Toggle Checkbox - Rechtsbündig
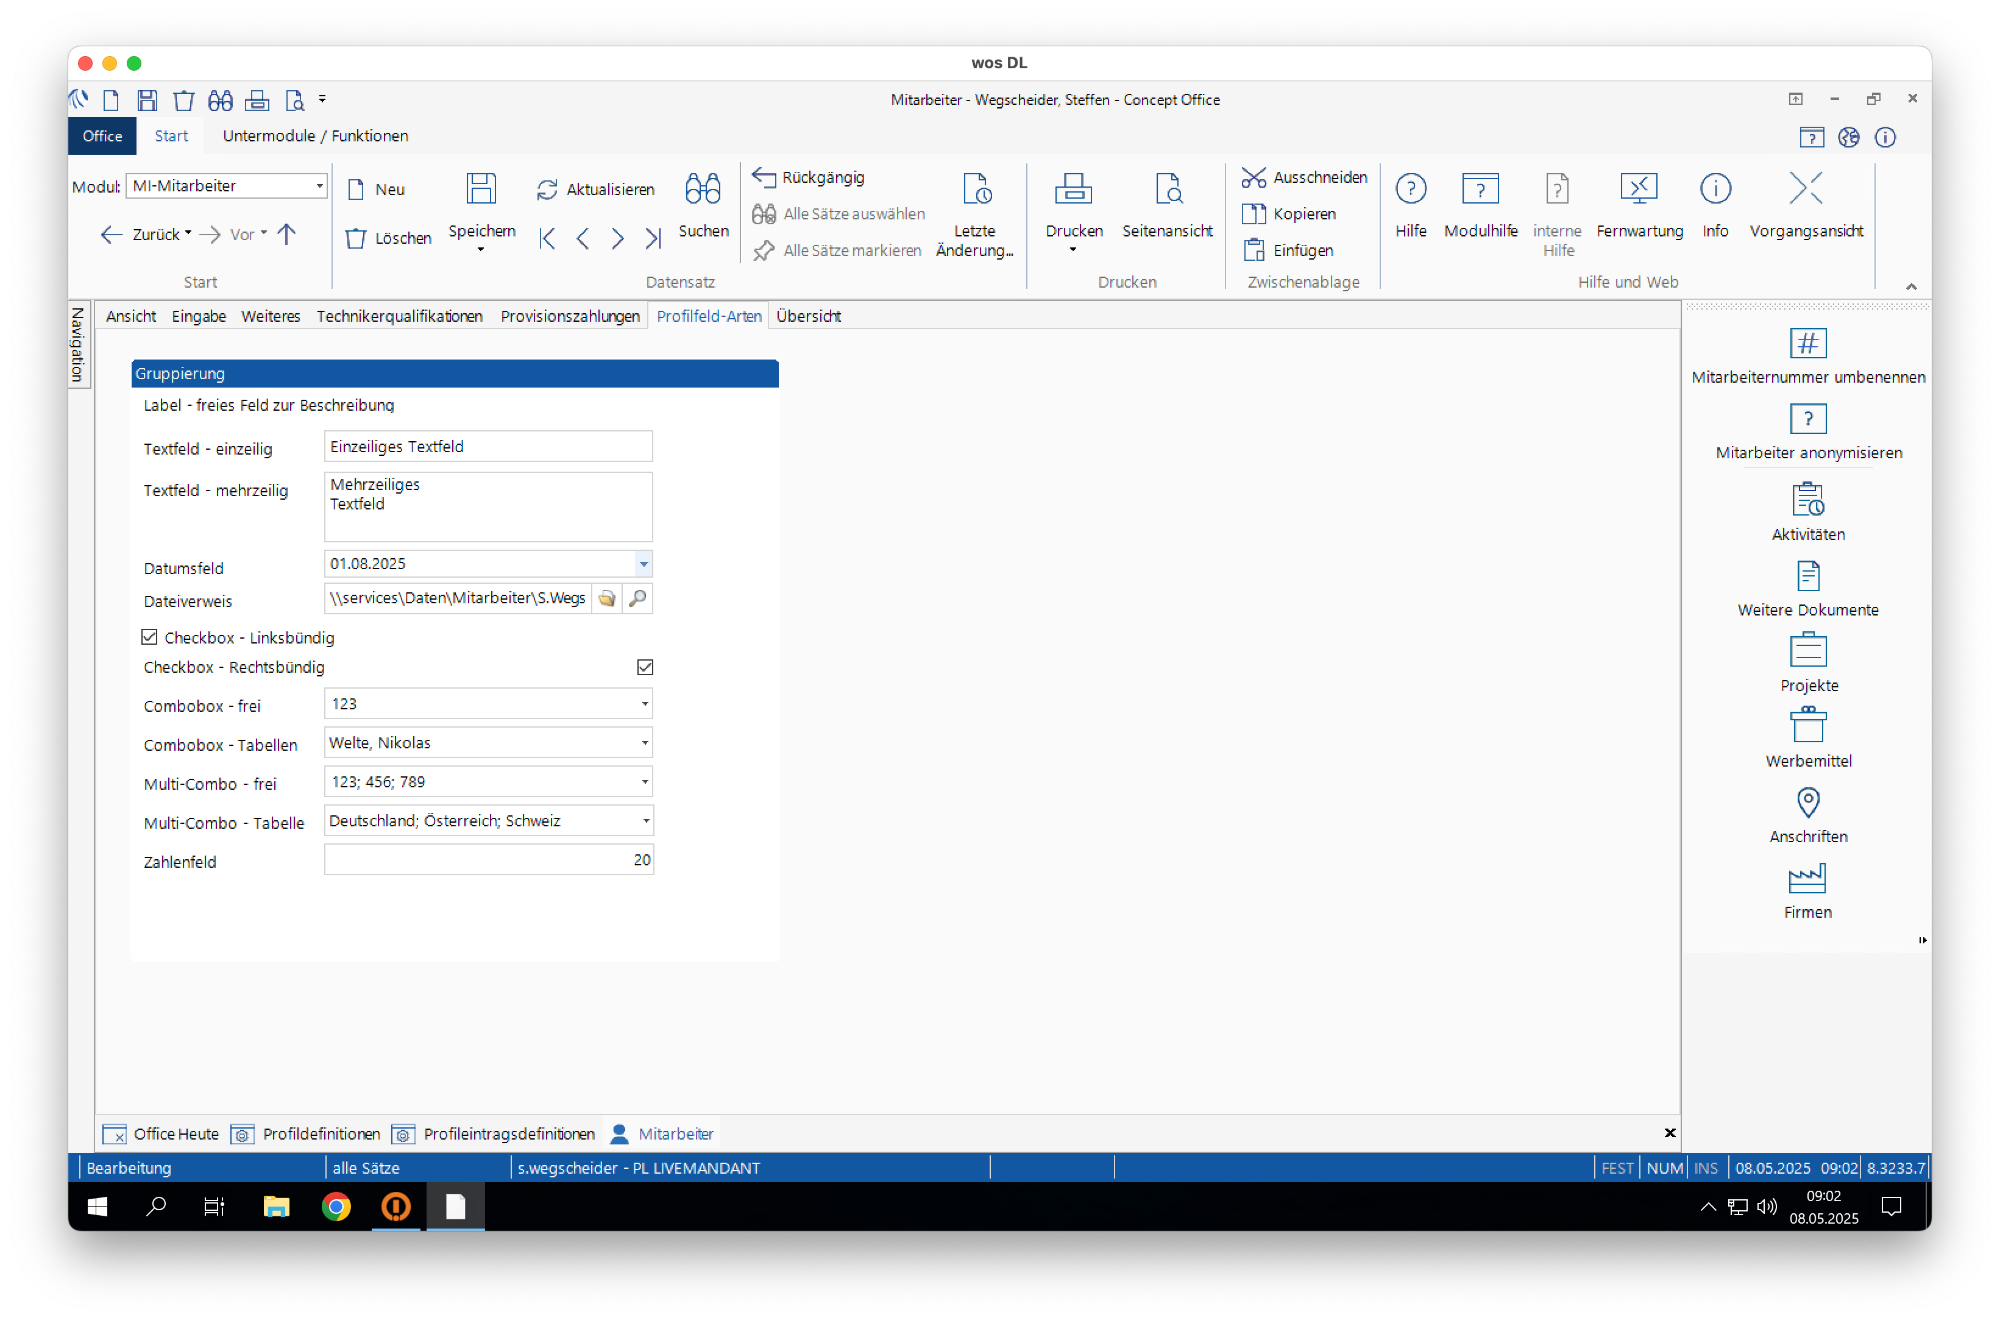Viewport: 2000px width, 1321px height. pyautogui.click(x=645, y=667)
